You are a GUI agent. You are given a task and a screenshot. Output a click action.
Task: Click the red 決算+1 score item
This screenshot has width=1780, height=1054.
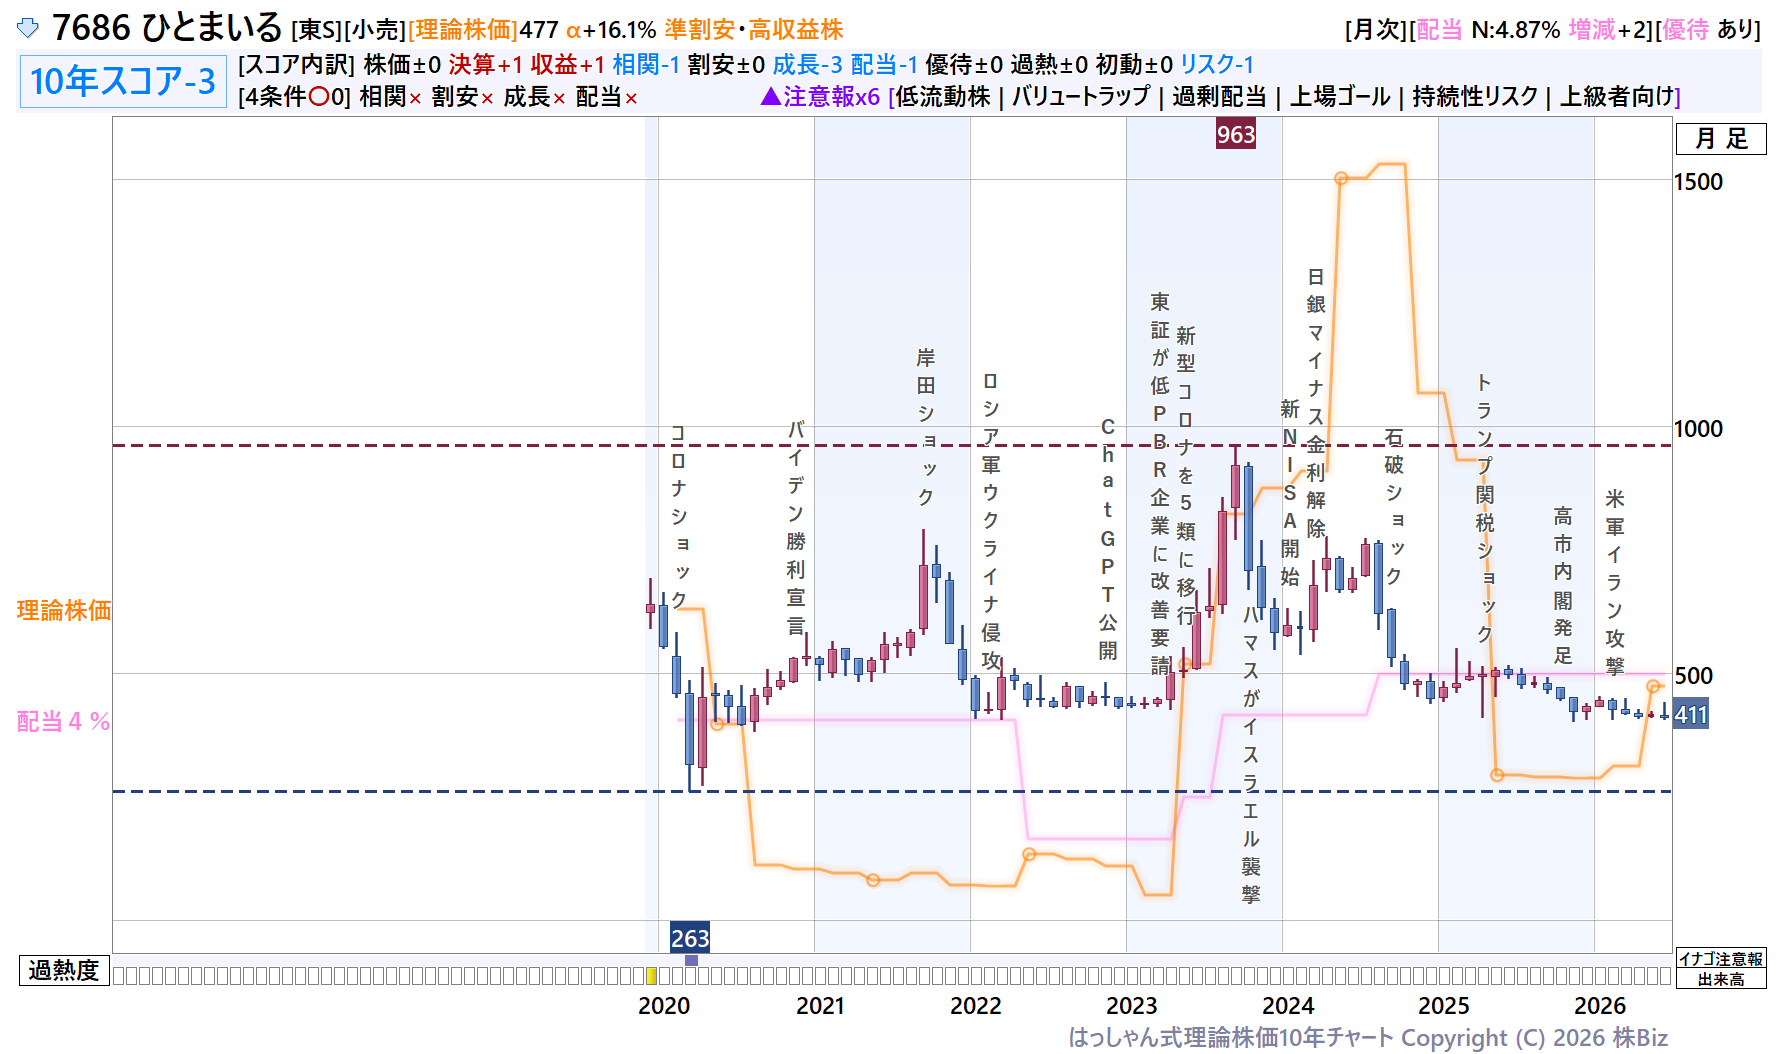[x=486, y=65]
